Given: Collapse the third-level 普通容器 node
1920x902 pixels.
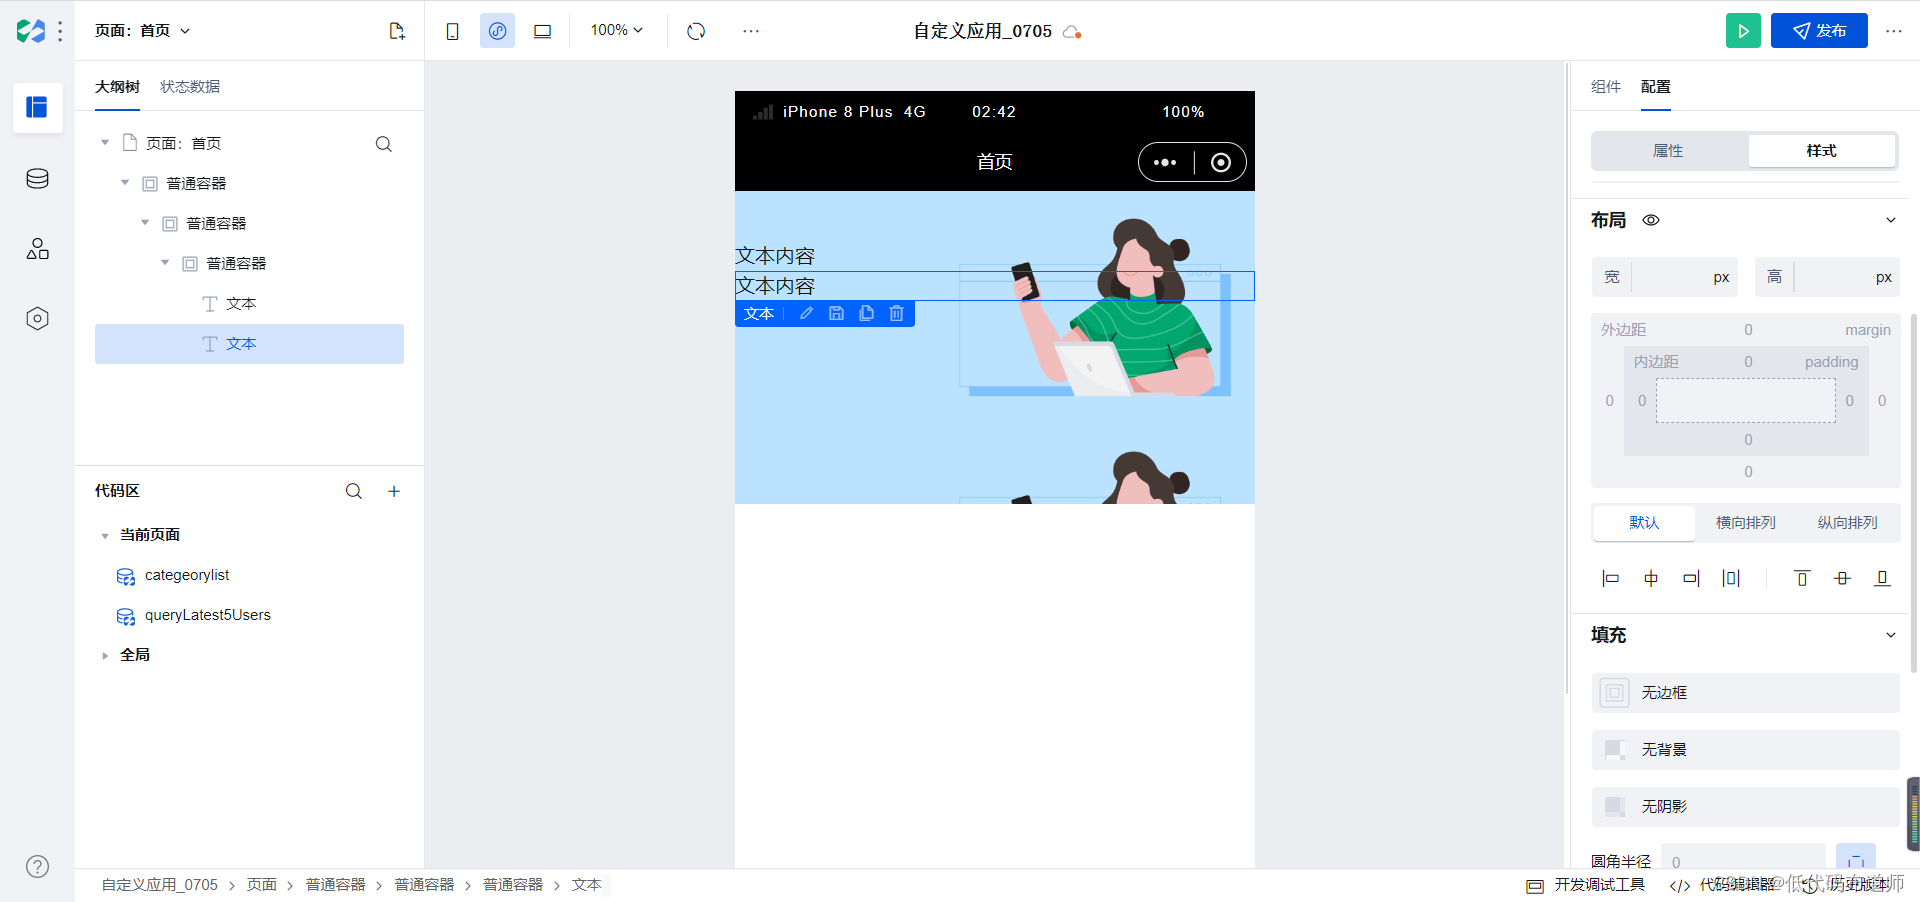Looking at the screenshot, I should click(165, 263).
